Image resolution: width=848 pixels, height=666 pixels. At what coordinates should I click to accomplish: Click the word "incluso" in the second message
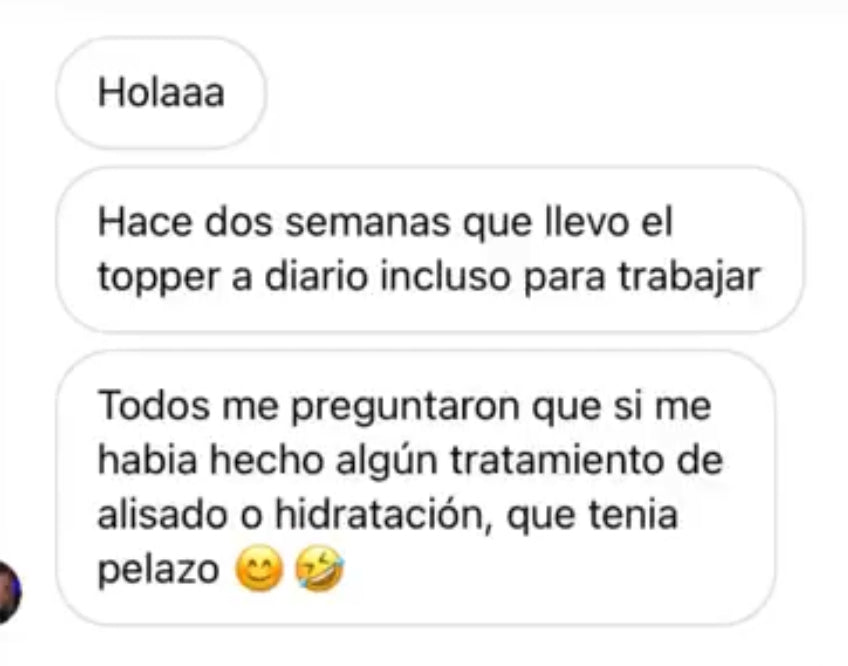pyautogui.click(x=446, y=276)
